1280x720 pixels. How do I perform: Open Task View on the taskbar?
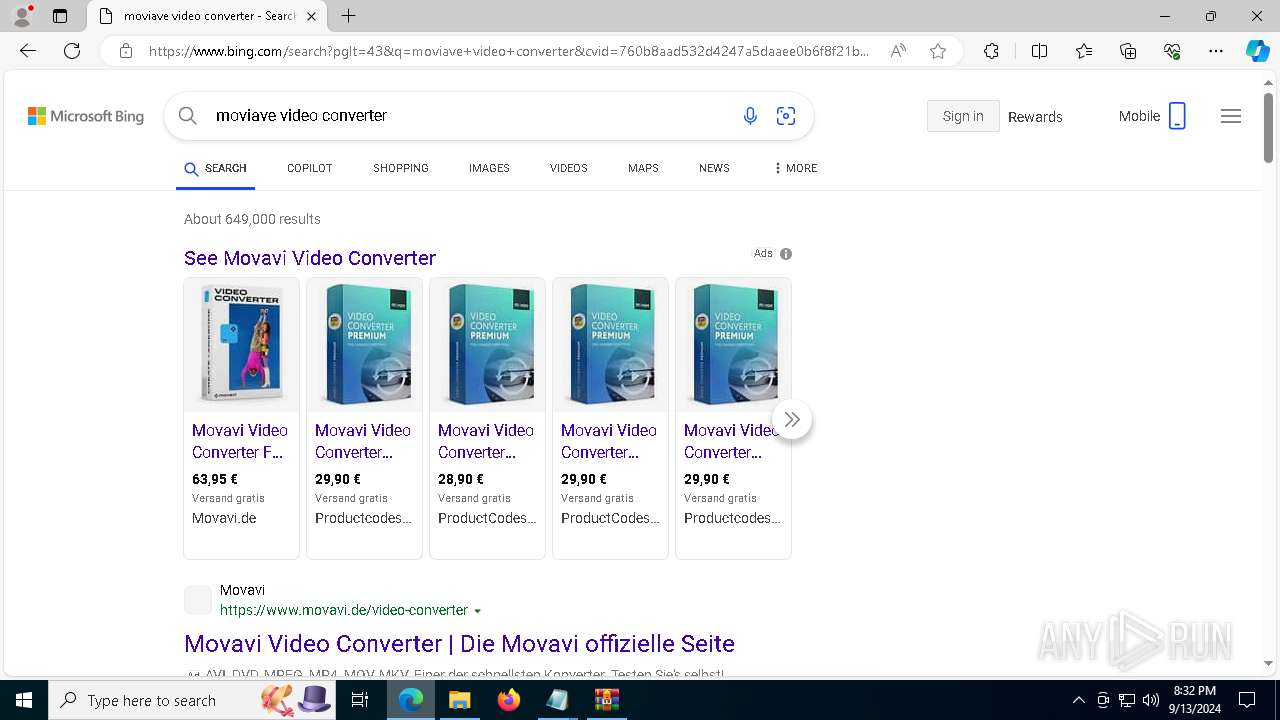[360, 700]
